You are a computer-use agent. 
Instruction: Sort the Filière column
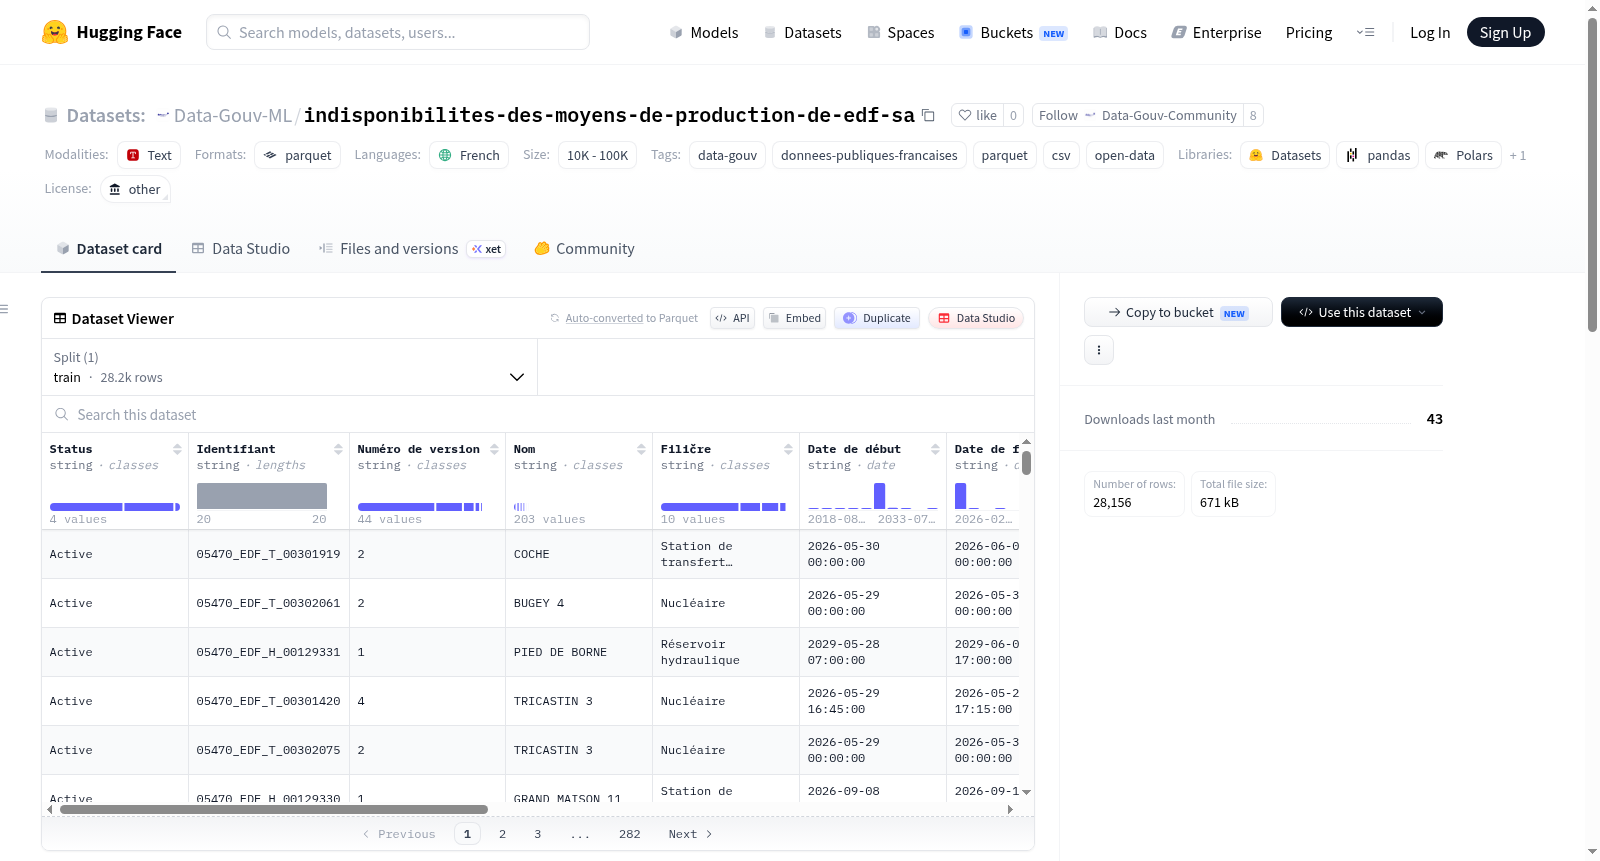788,449
